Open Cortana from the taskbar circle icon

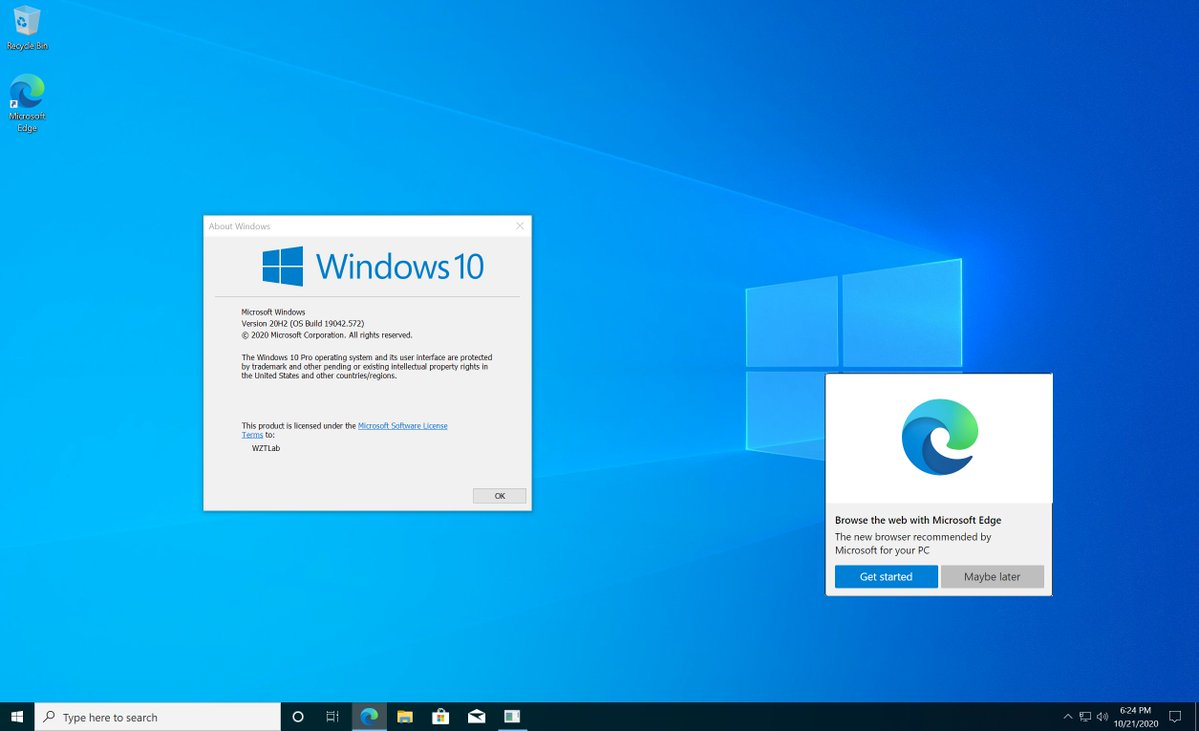(x=297, y=716)
